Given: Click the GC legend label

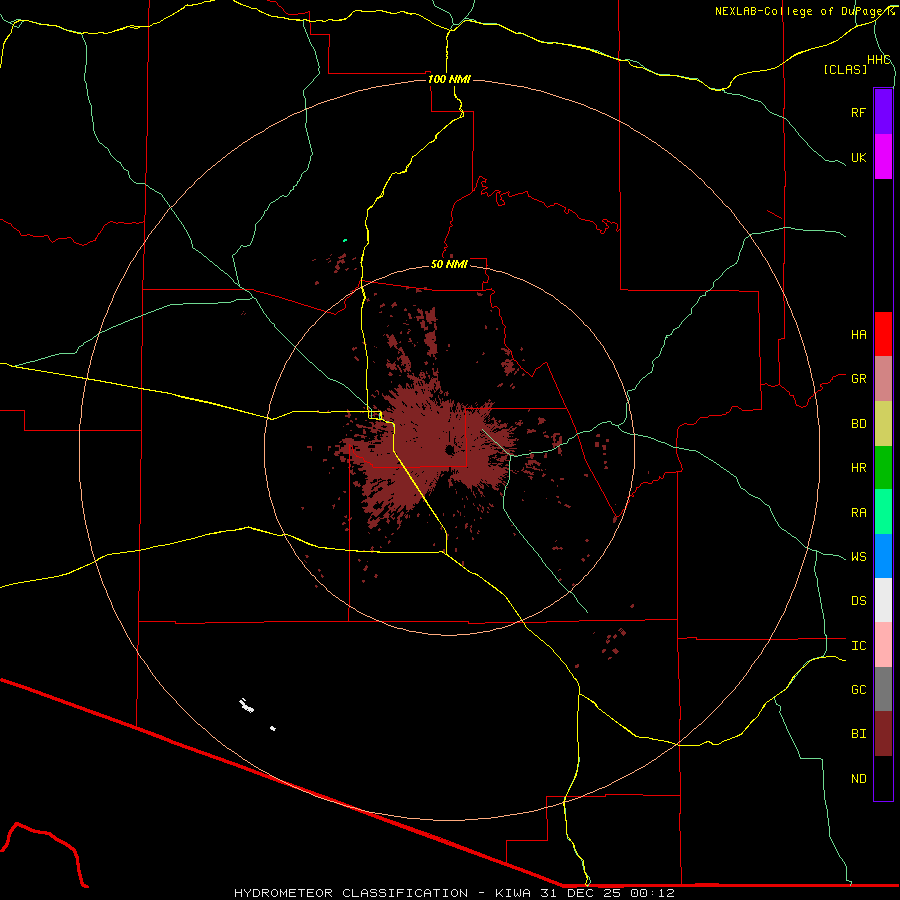Looking at the screenshot, I should click(858, 690).
